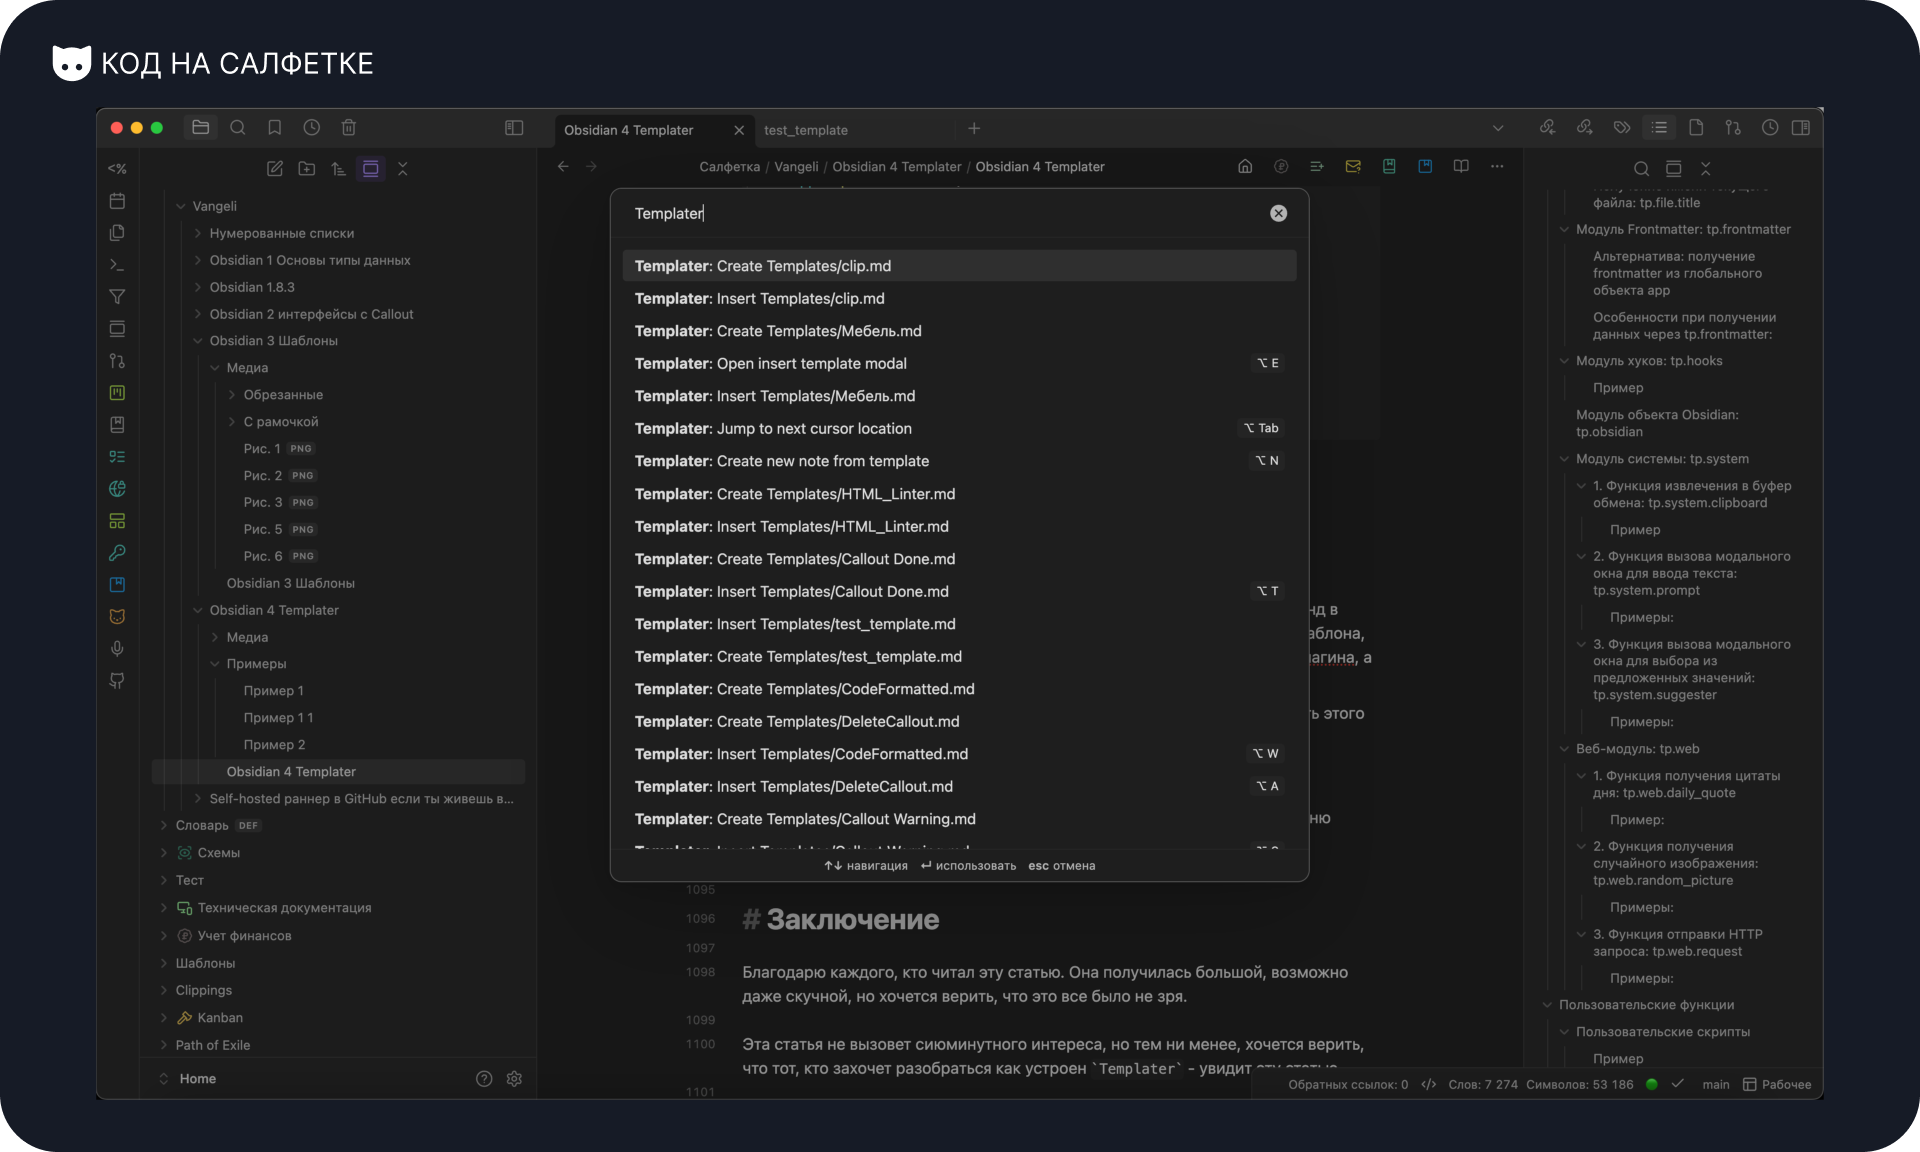Create a new folder in the file explorer
Image resolution: width=1920 pixels, height=1152 pixels.
click(x=307, y=169)
